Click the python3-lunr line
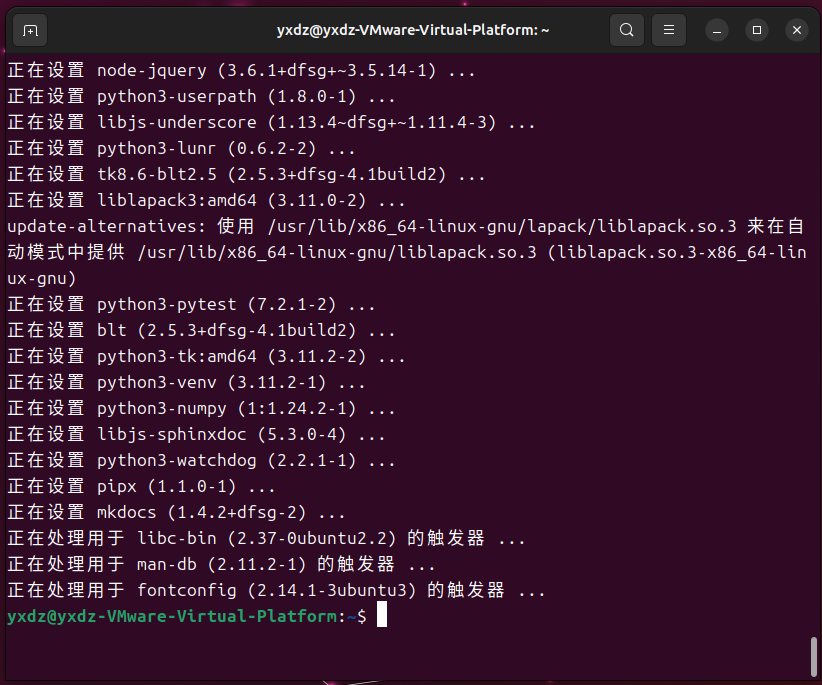This screenshot has height=685, width=822. [x=181, y=148]
